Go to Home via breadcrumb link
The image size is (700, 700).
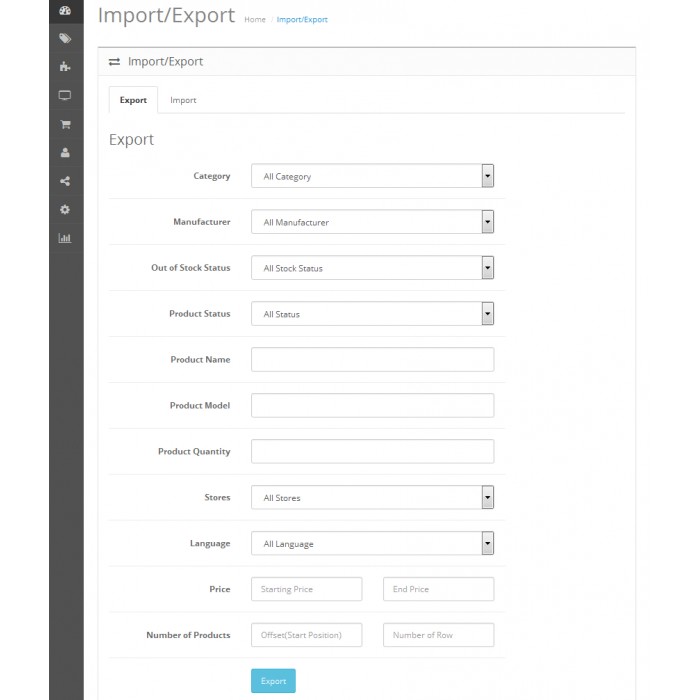click(x=255, y=20)
